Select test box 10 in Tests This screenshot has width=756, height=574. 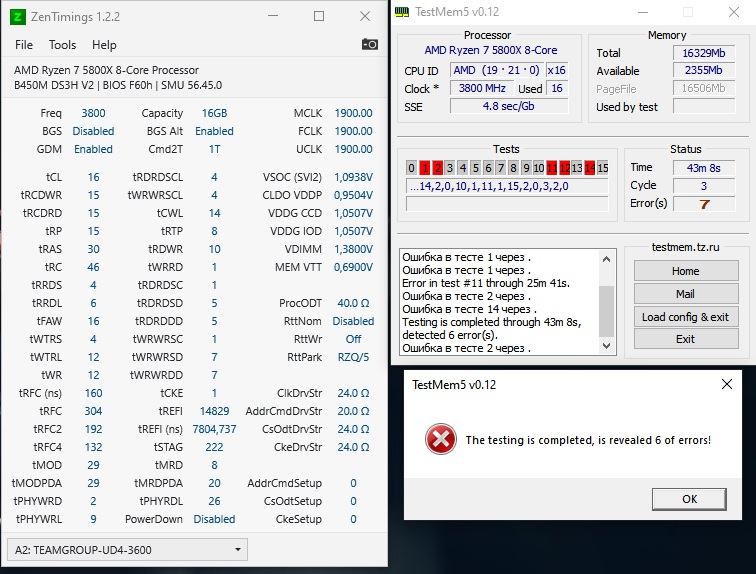tap(539, 168)
